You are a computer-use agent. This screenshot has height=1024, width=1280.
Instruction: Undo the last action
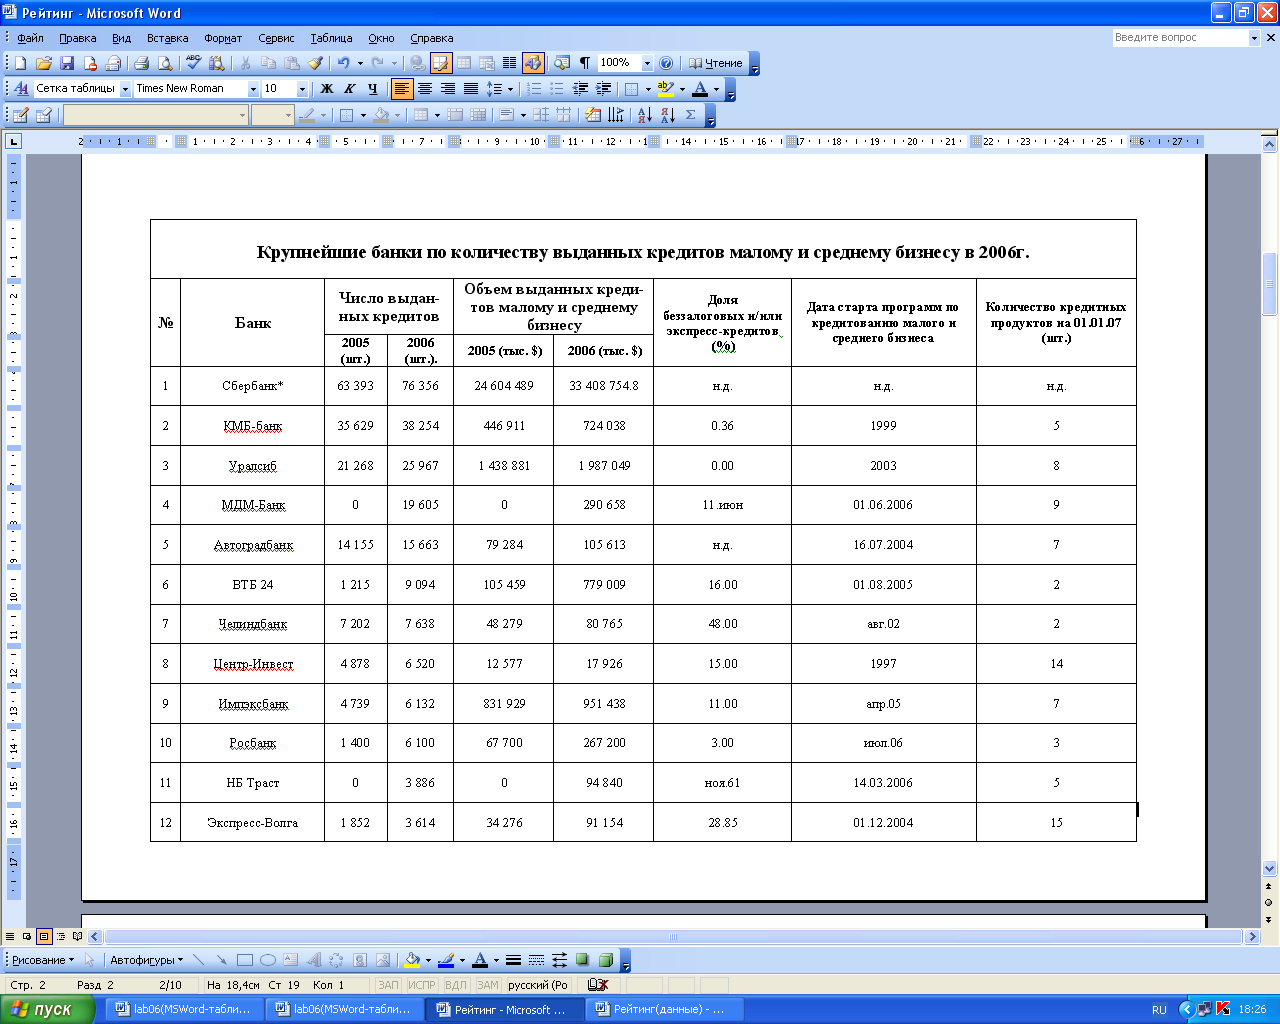343,63
